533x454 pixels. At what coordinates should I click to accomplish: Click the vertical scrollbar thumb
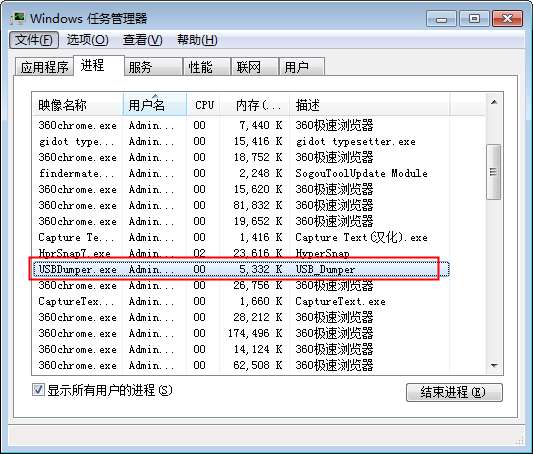point(493,172)
